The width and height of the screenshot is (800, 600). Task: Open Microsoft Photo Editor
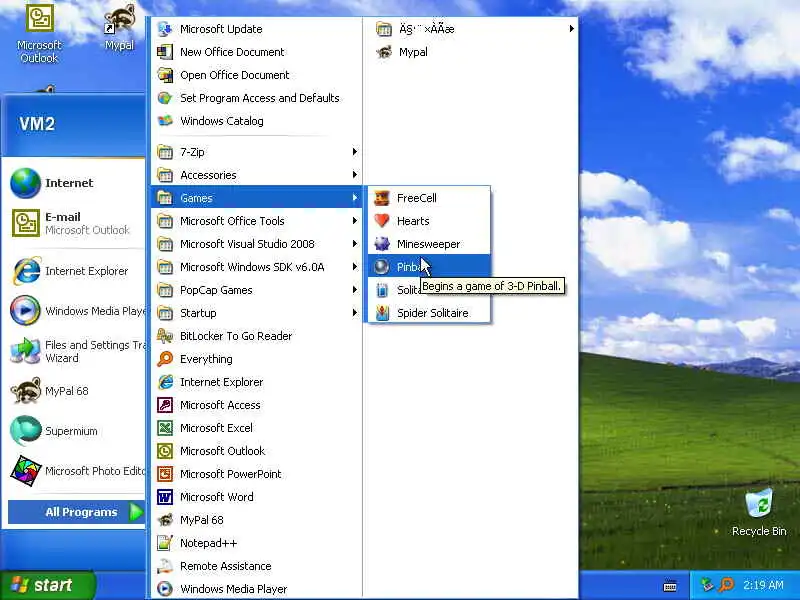click(x=75, y=471)
